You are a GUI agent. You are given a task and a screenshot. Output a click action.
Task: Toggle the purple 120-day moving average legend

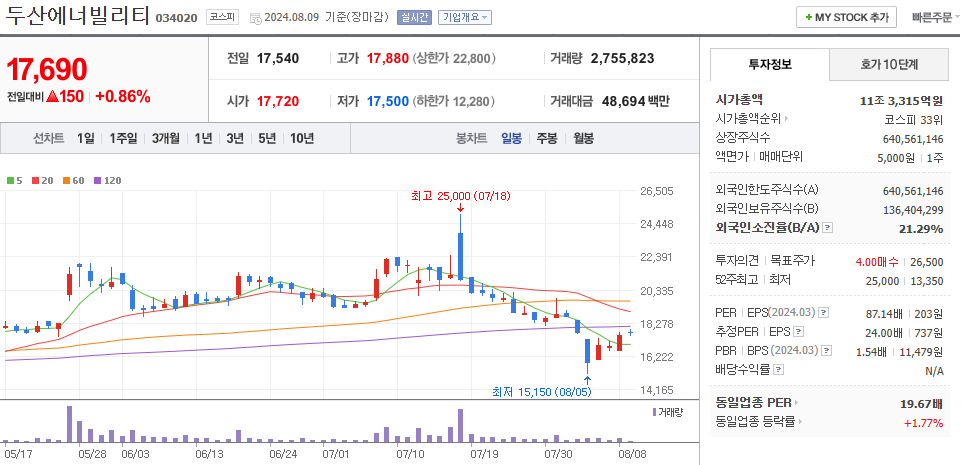107,181
